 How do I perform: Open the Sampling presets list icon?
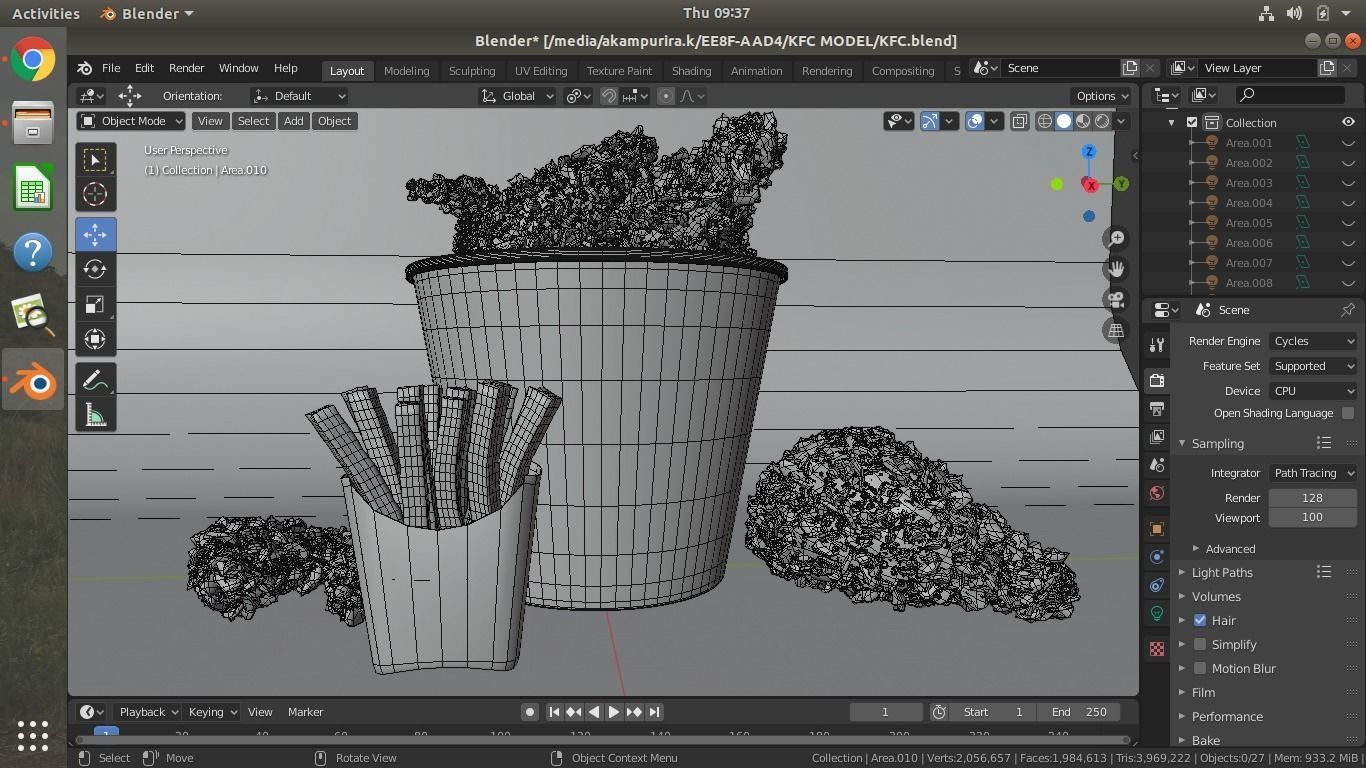click(x=1324, y=443)
